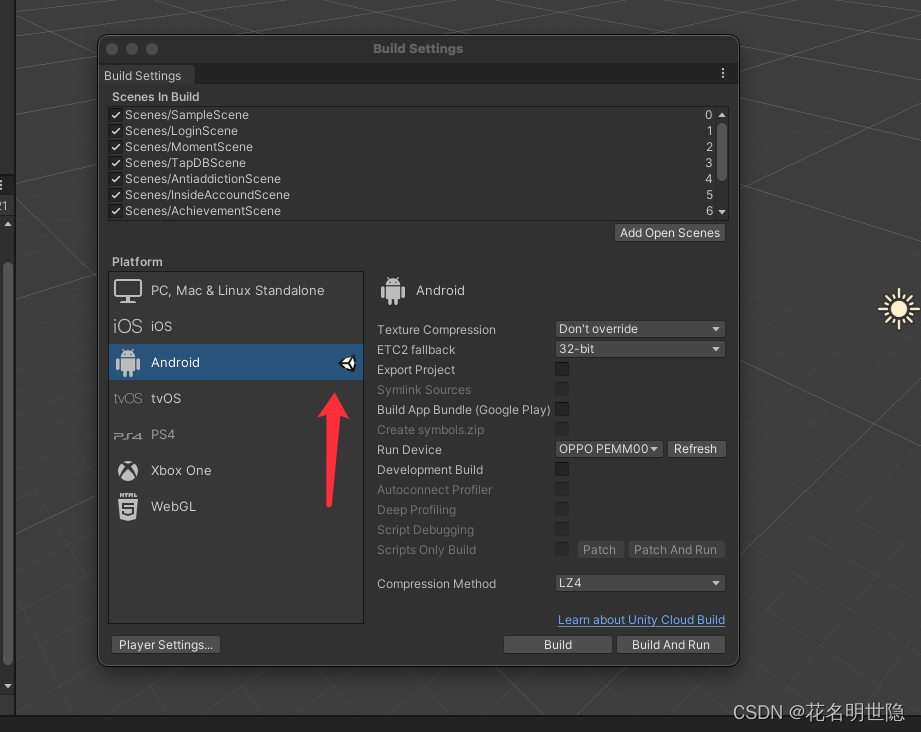921x732 pixels.
Task: Click the Unity logo badge on Android row
Action: (x=348, y=362)
